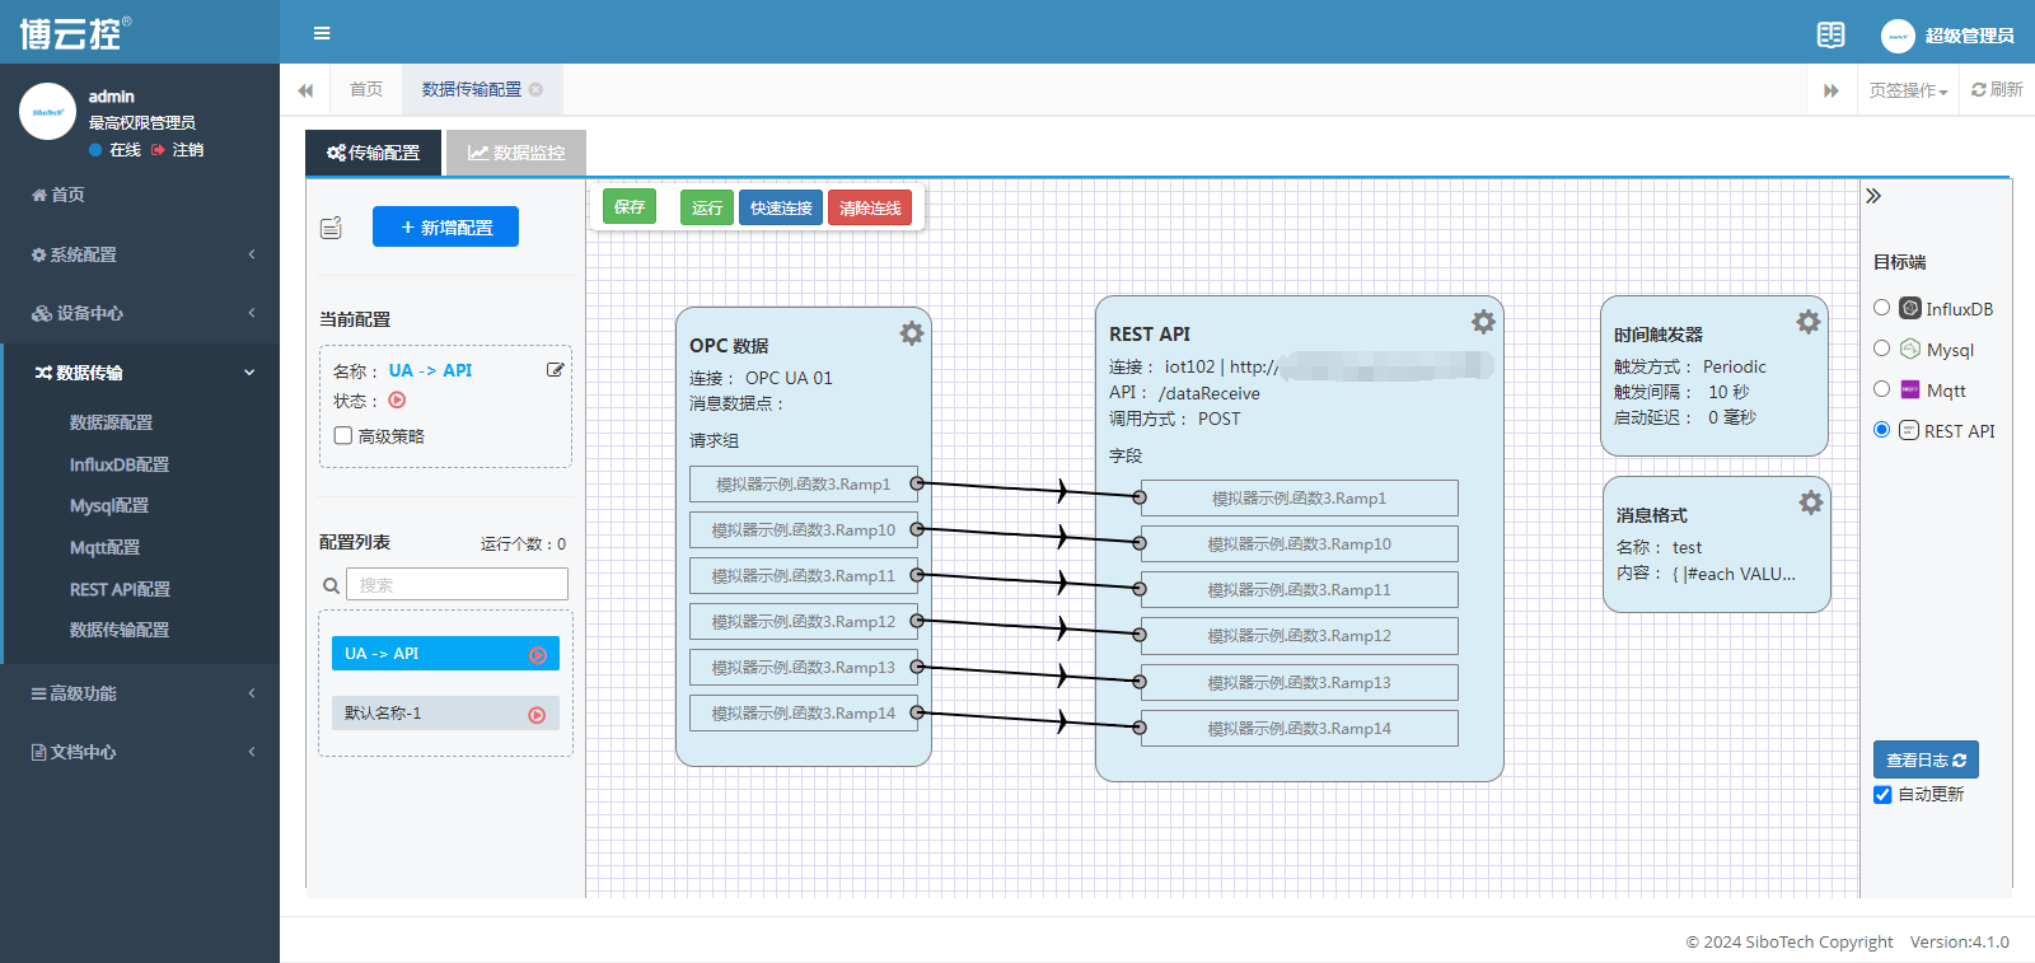
Task: Click the 新增配置 button
Action: (x=446, y=227)
